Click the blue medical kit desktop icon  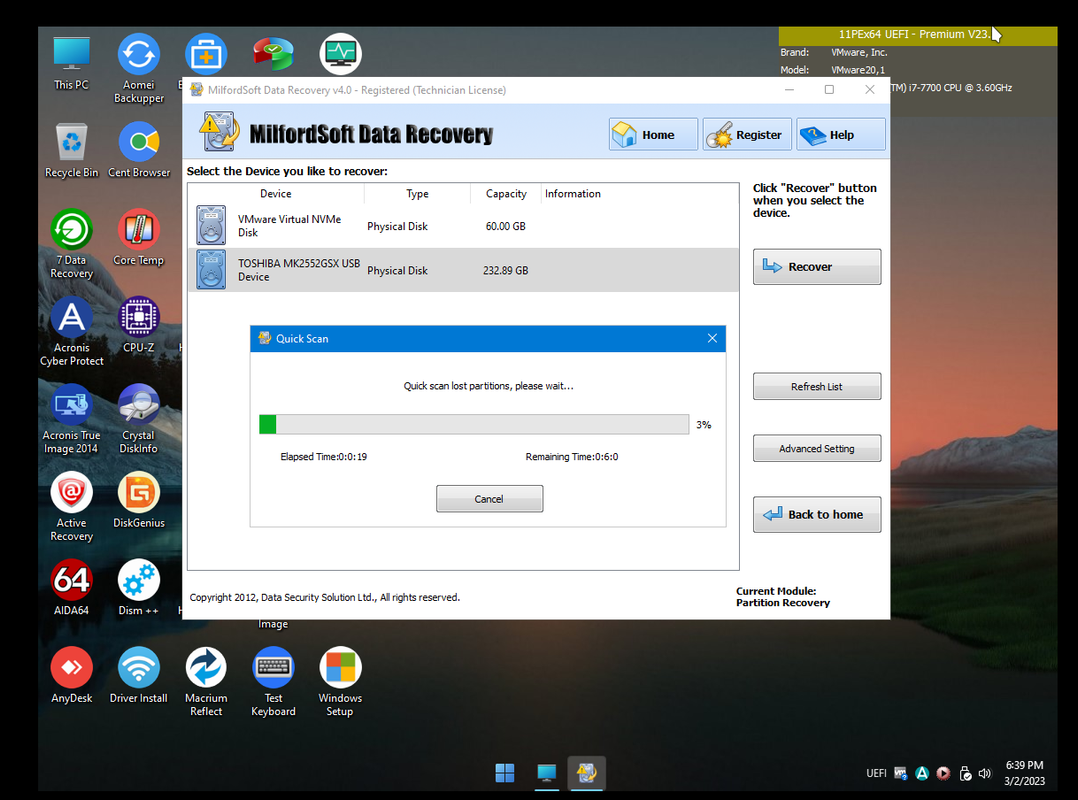click(x=206, y=54)
